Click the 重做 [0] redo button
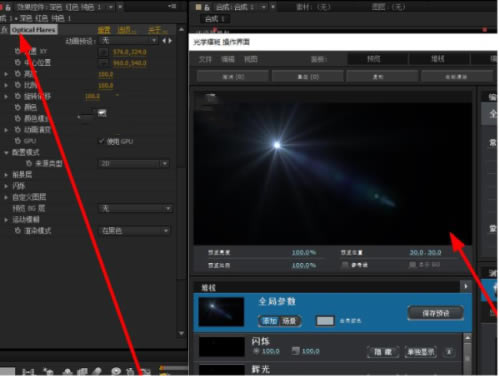500x378 pixels. tap(308, 76)
